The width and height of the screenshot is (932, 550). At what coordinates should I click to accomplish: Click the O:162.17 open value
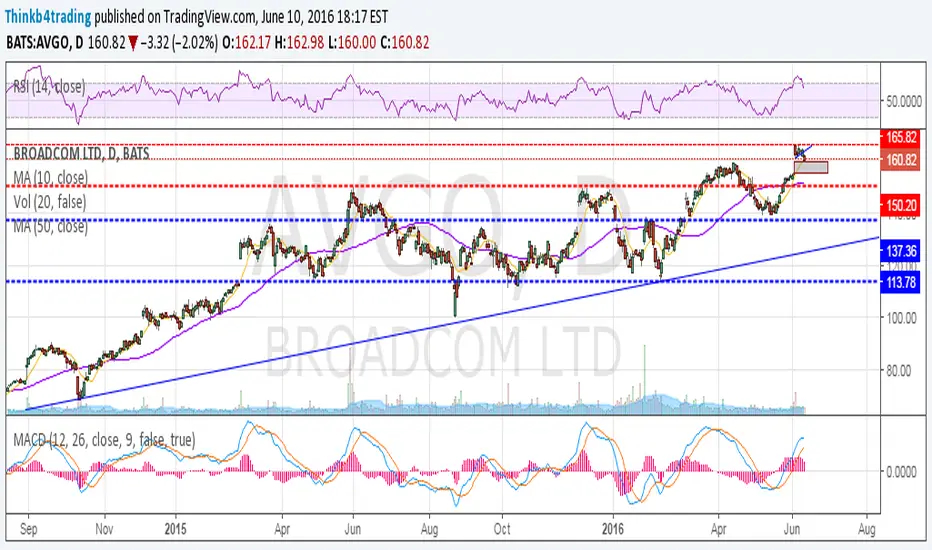pos(247,42)
